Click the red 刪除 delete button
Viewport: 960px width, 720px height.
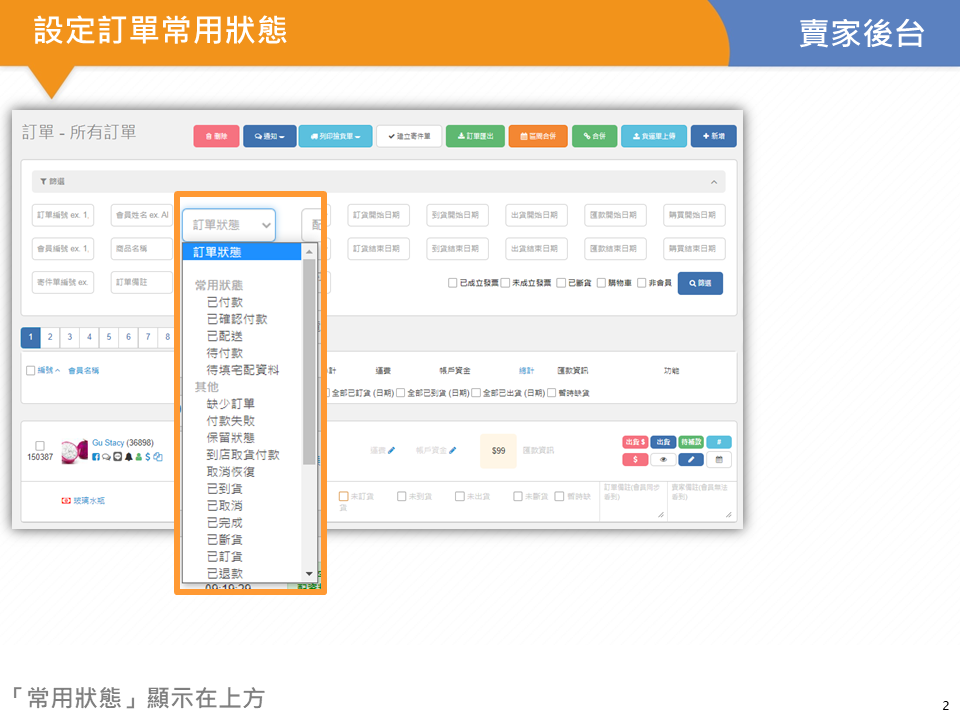click(x=216, y=136)
